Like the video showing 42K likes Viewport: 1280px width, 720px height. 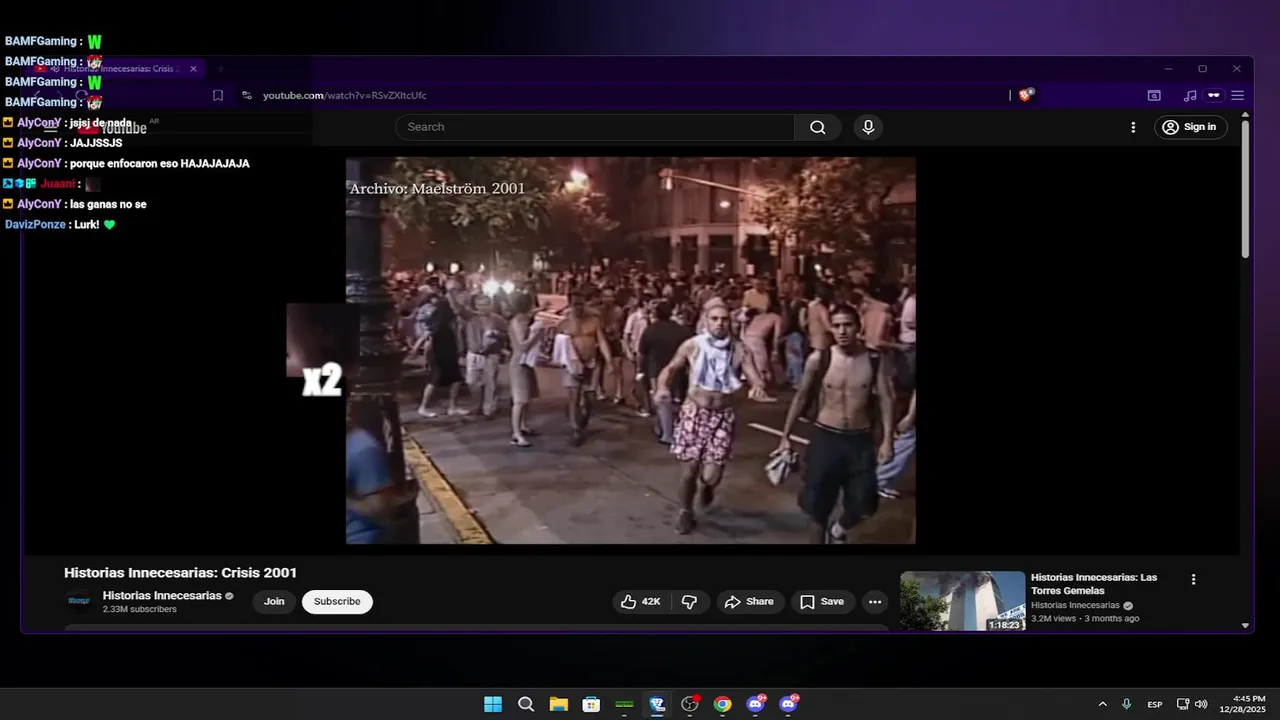click(x=641, y=602)
